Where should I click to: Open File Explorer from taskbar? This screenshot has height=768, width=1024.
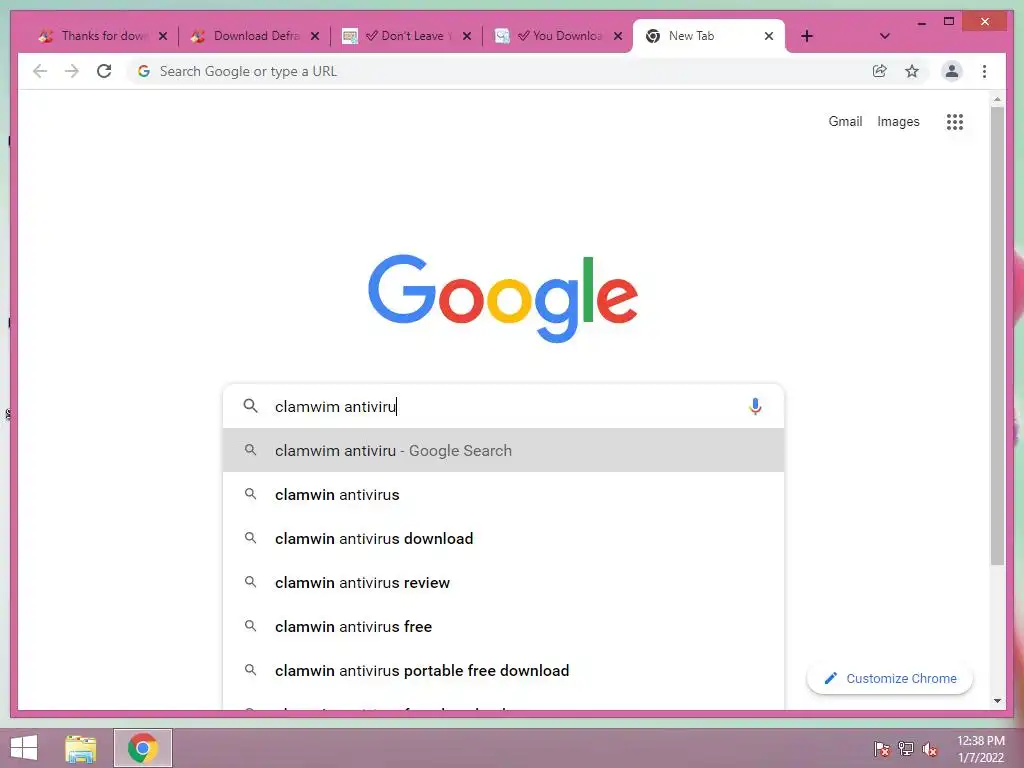(80, 748)
